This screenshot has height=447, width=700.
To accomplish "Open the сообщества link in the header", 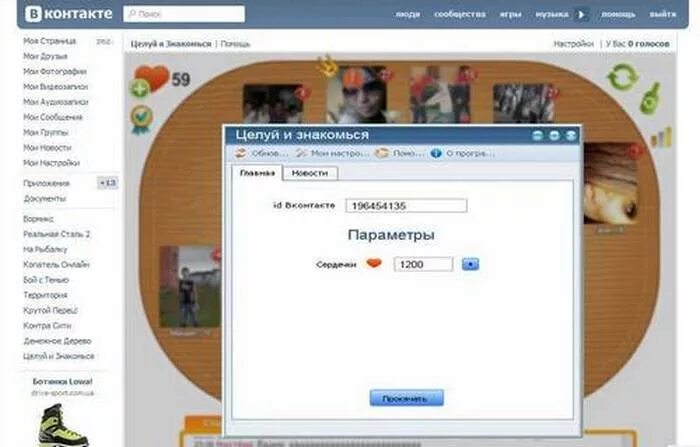I will tap(460, 14).
